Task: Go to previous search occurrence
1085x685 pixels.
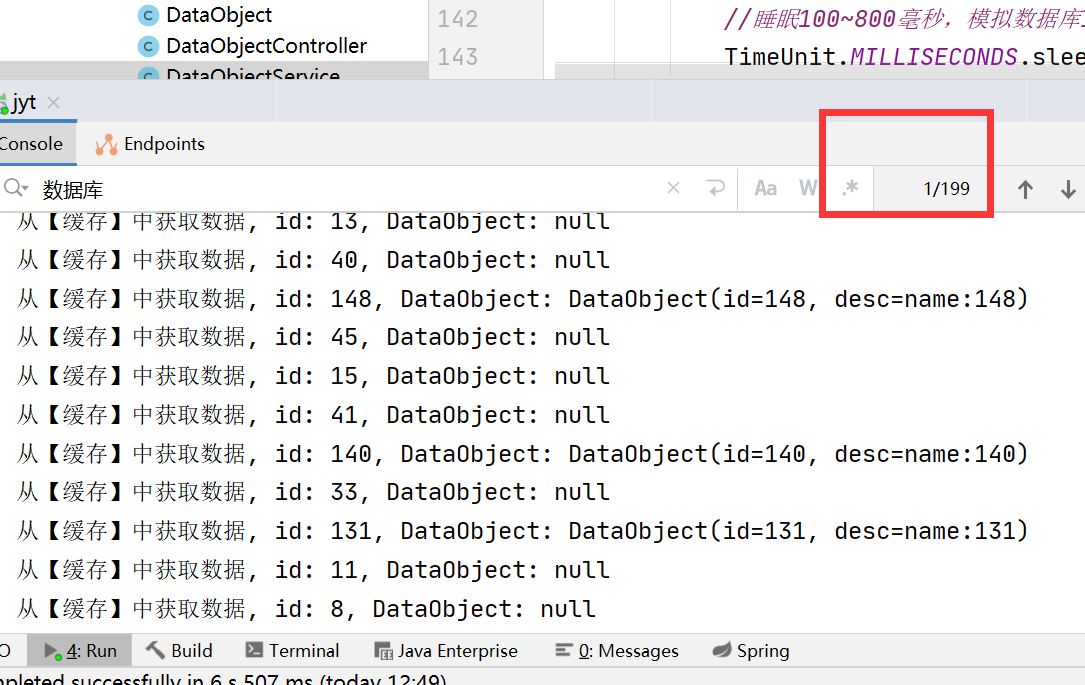Action: (x=1025, y=189)
